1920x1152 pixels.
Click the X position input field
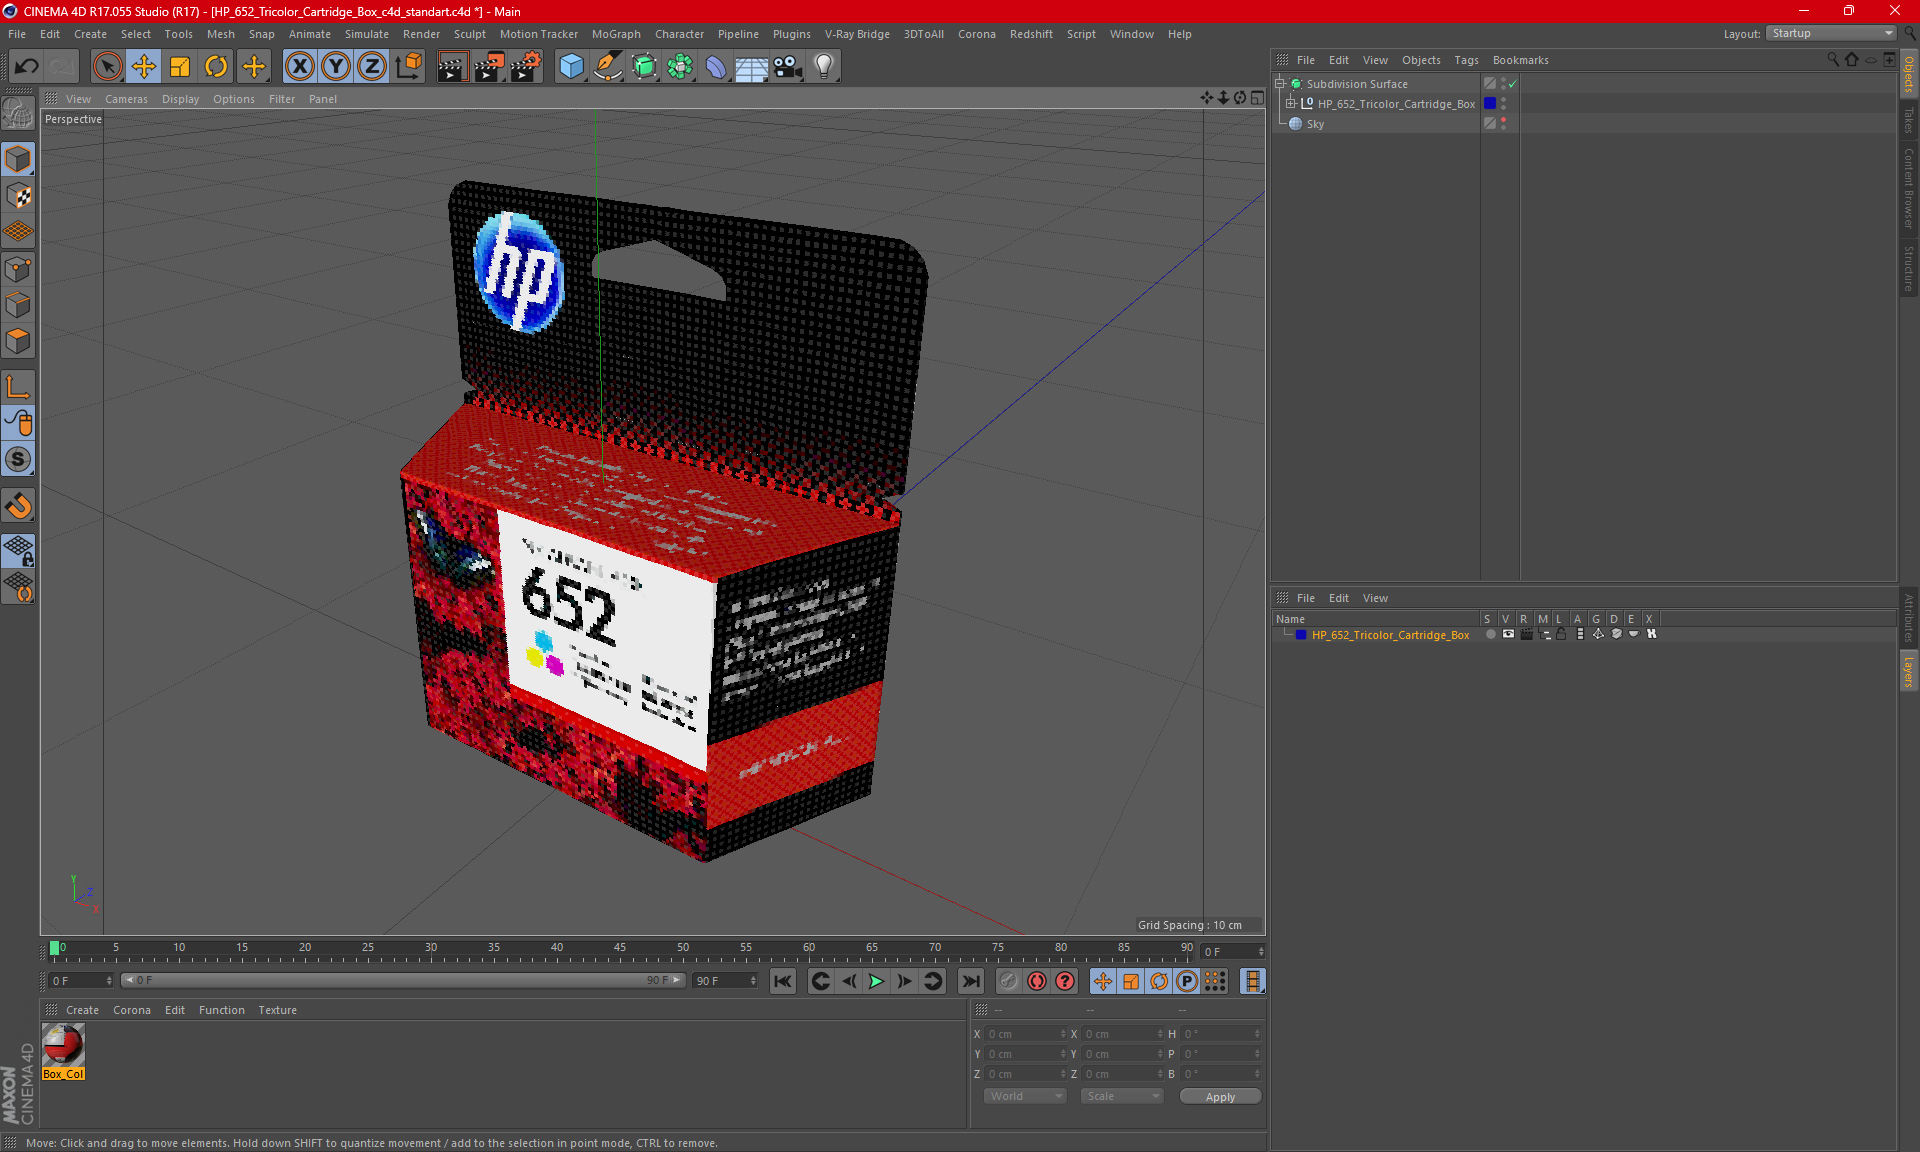[1025, 1034]
